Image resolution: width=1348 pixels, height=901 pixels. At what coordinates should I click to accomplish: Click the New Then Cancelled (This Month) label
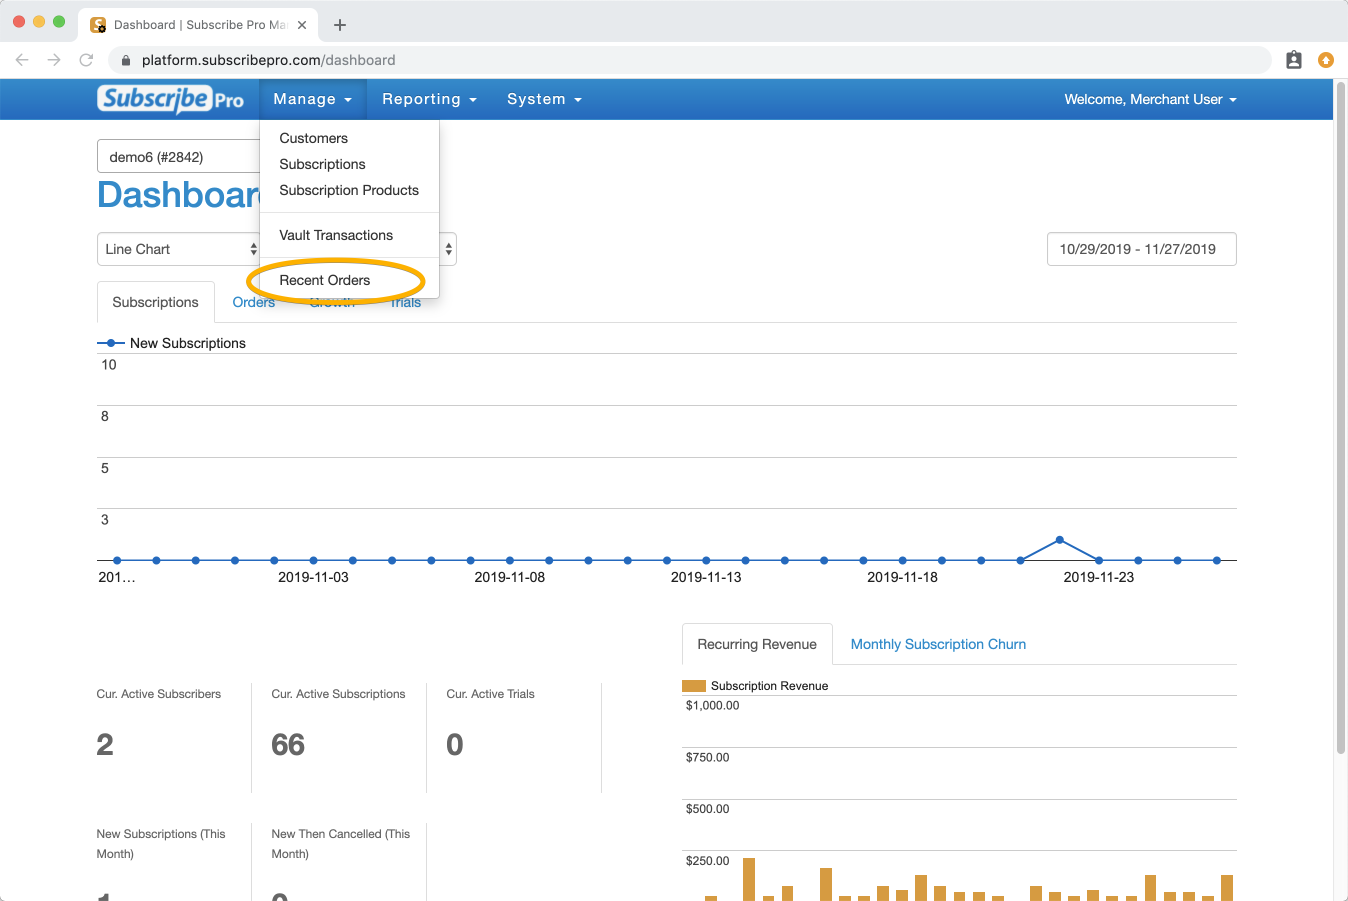pyautogui.click(x=341, y=844)
